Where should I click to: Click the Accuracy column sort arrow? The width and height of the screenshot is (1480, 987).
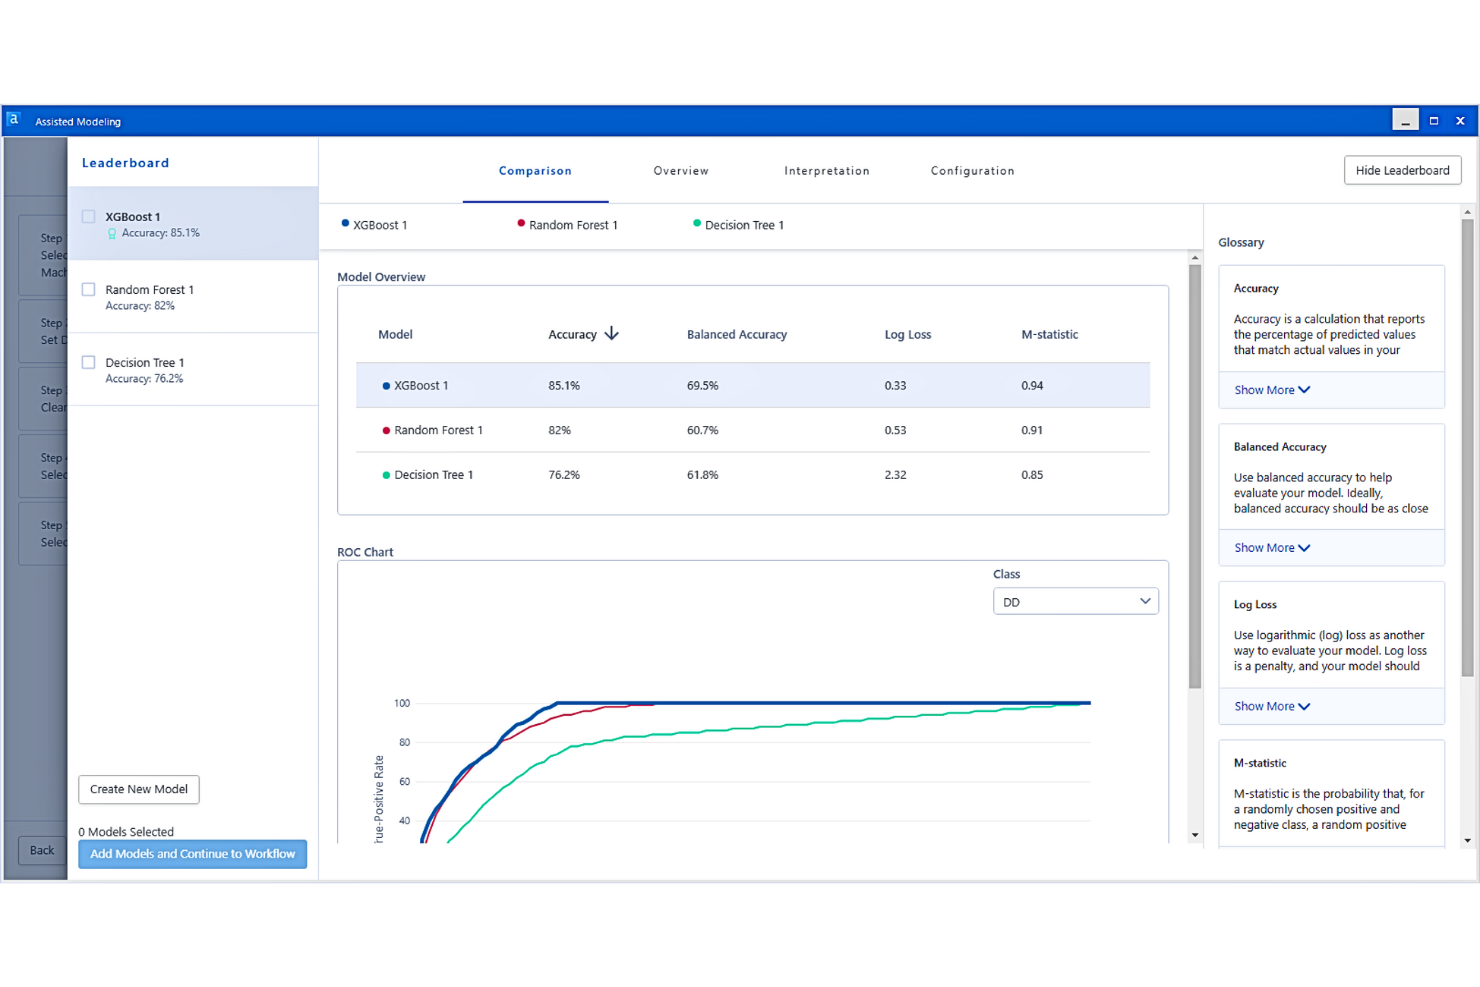pyautogui.click(x=611, y=334)
